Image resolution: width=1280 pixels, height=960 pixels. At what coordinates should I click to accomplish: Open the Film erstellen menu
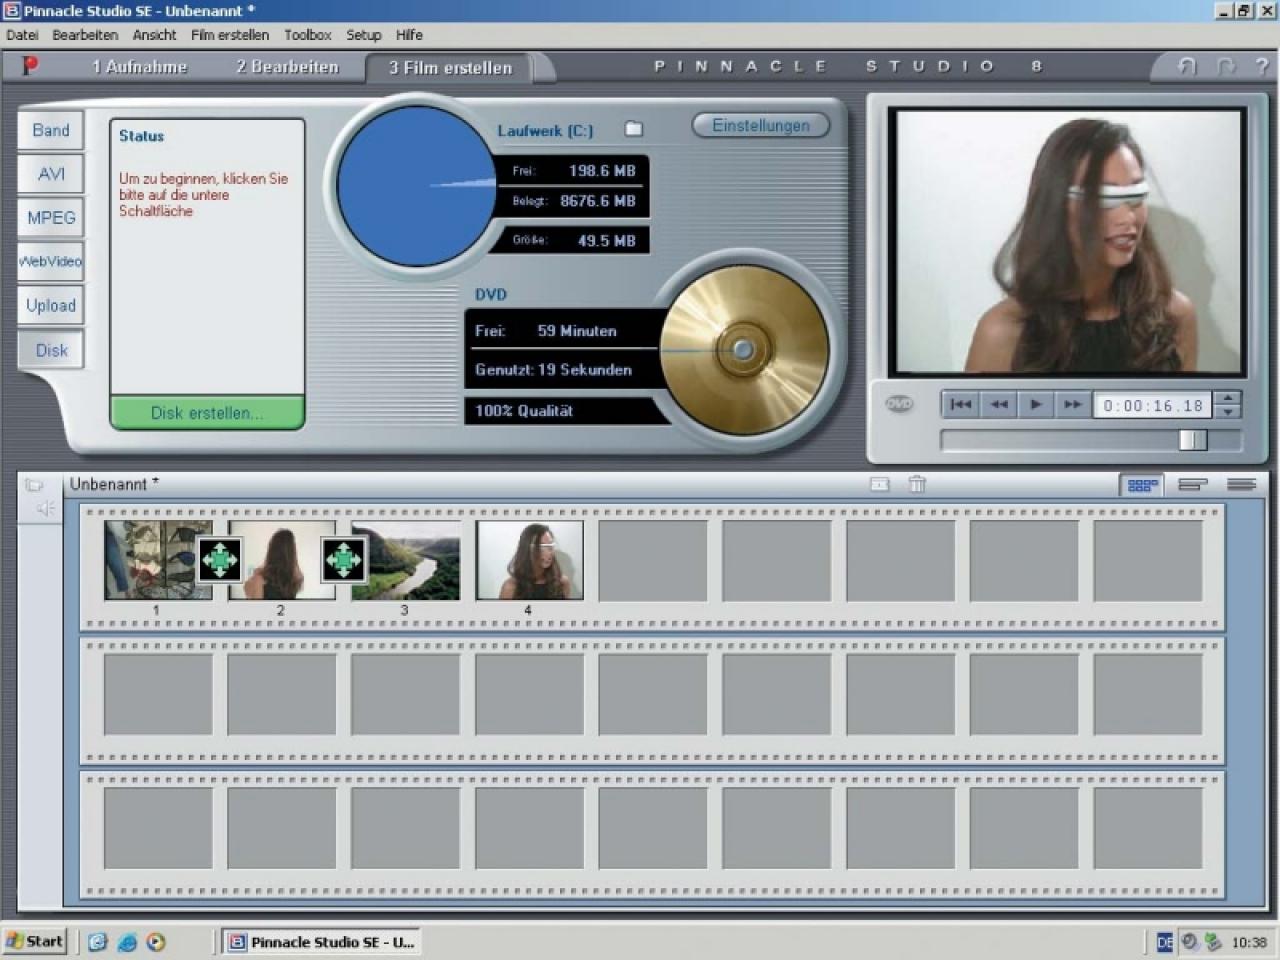coord(230,35)
